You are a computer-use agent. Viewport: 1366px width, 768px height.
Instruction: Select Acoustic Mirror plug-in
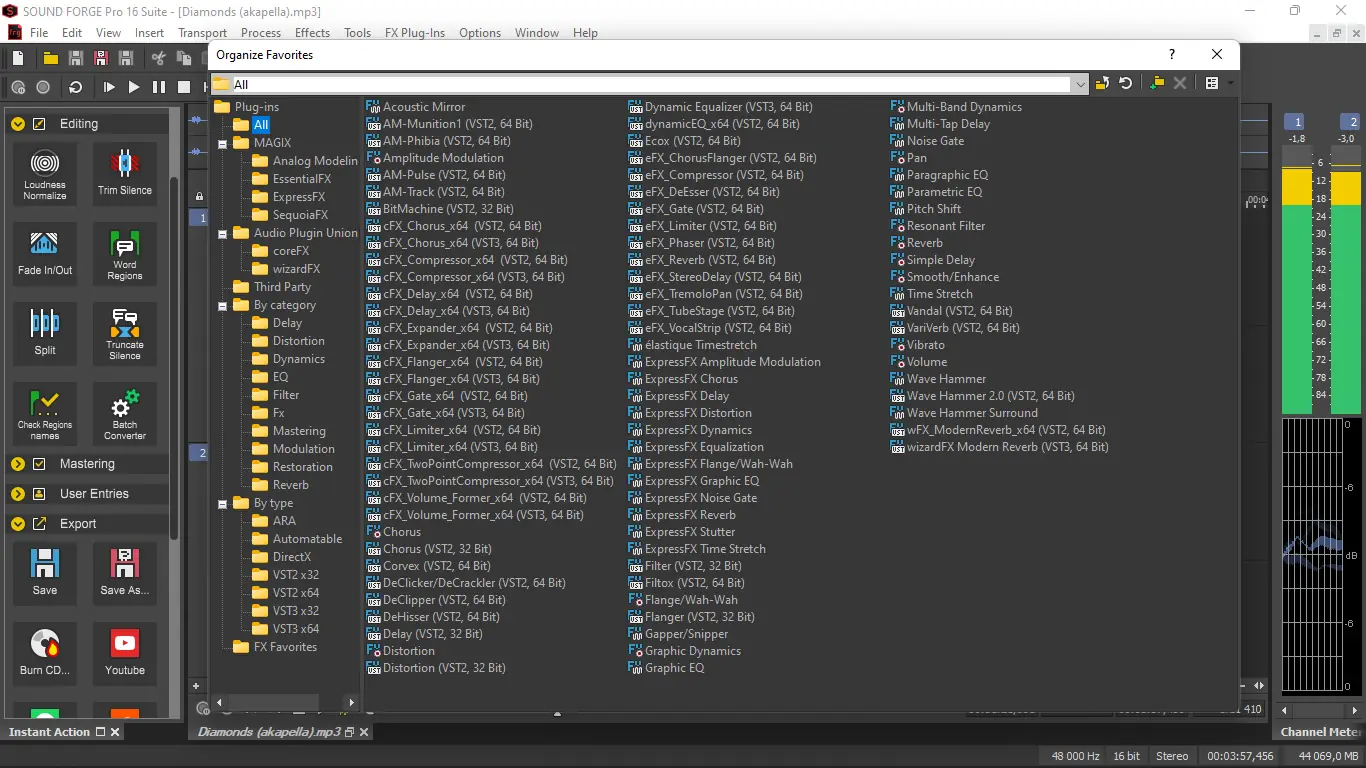tap(416, 107)
